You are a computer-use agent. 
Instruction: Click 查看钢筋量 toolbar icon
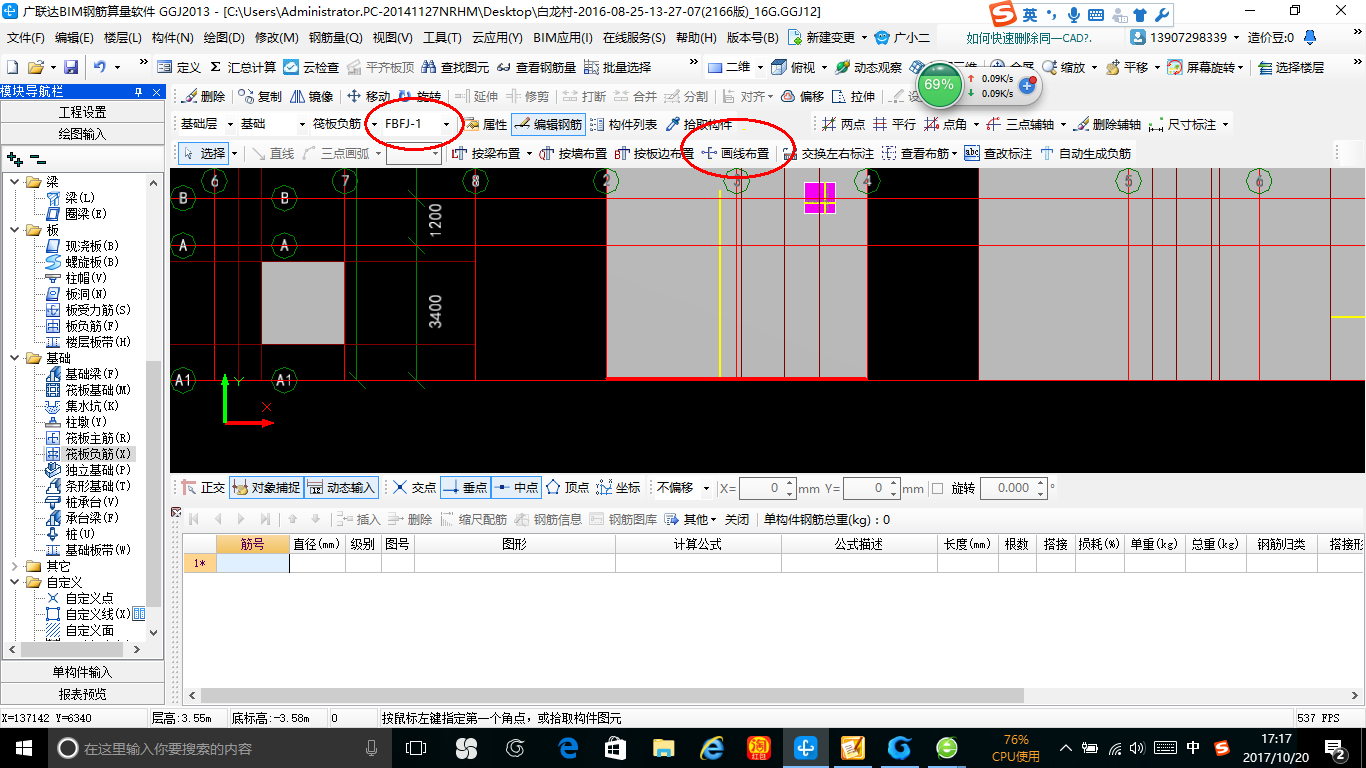click(x=537, y=67)
